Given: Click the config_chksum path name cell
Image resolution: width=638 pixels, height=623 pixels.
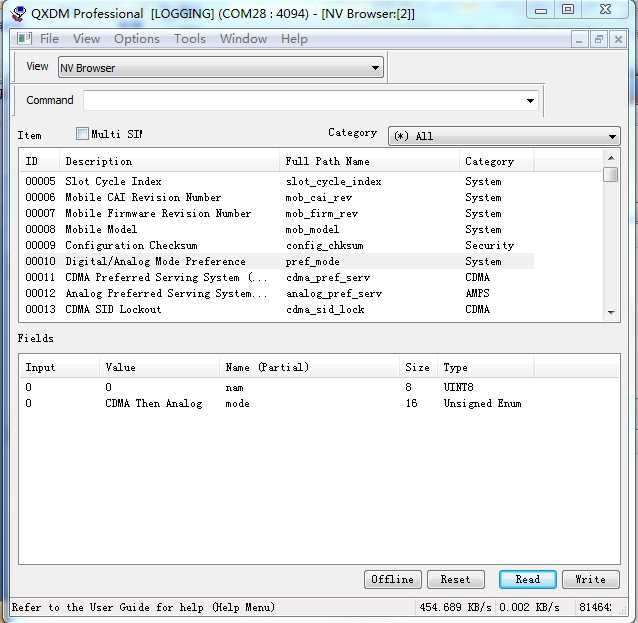Looking at the screenshot, I should 324,245.
